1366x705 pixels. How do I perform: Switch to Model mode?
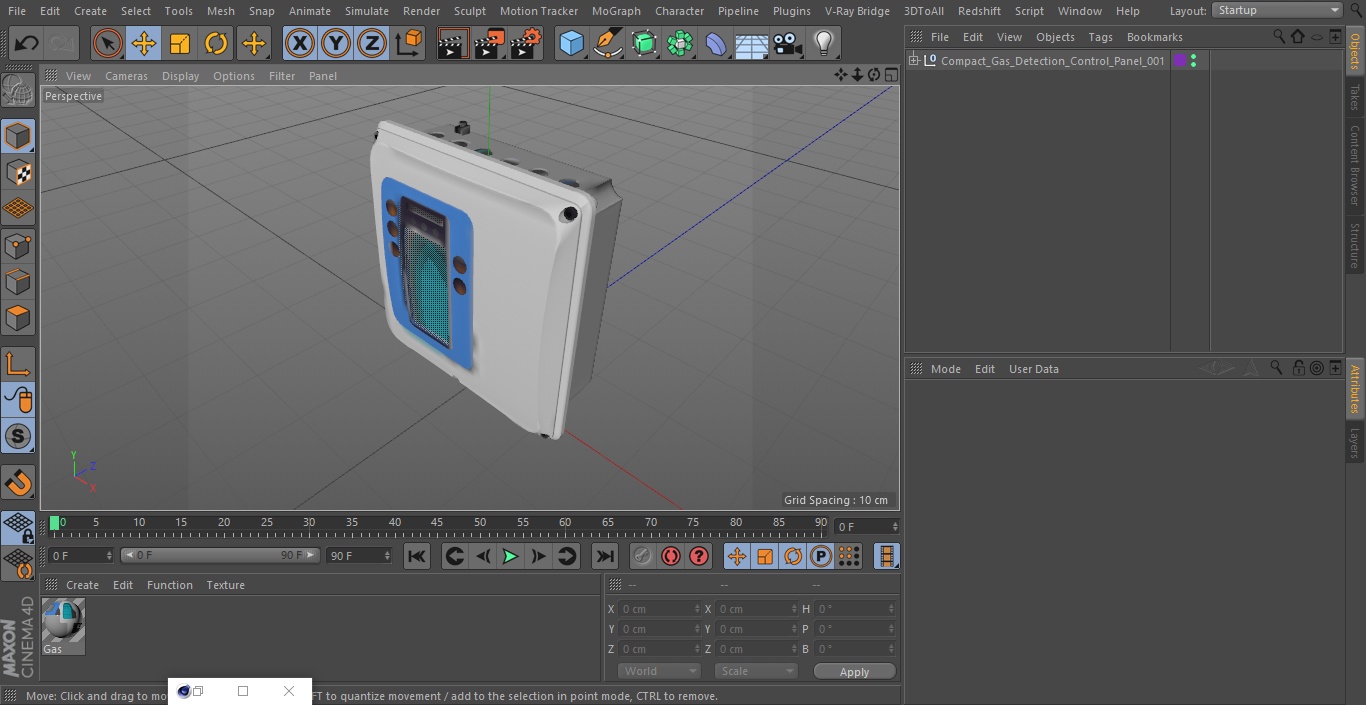tap(18, 136)
